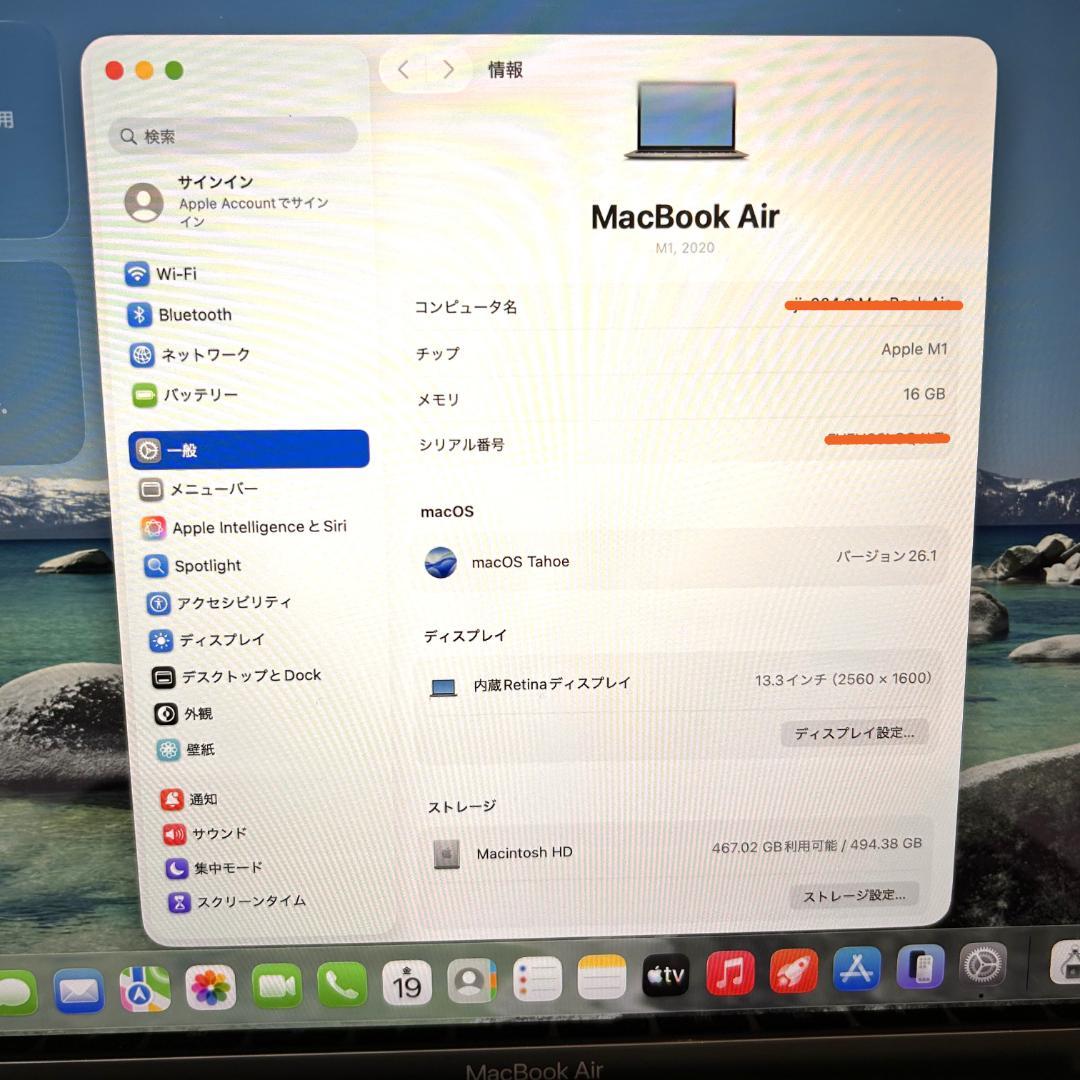Click the forward navigation chevron

[x=448, y=69]
